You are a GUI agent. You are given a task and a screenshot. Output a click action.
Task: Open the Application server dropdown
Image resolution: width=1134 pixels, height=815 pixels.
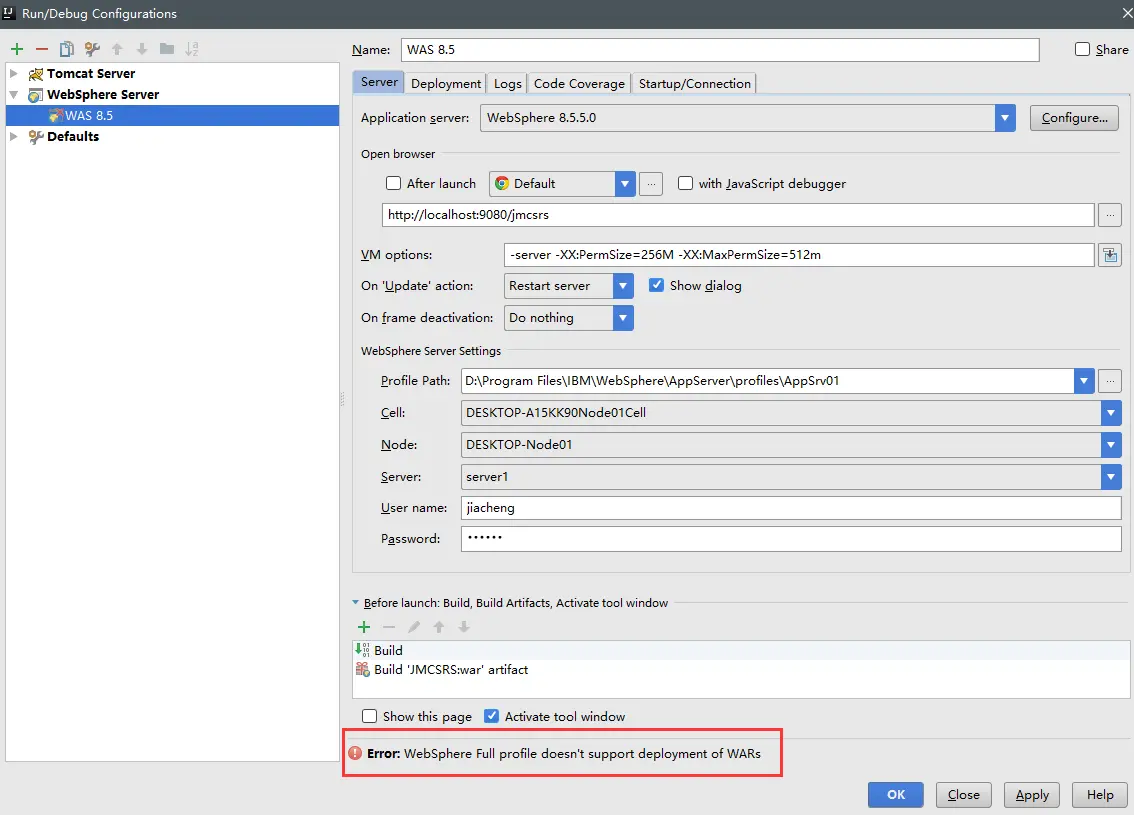[1005, 118]
